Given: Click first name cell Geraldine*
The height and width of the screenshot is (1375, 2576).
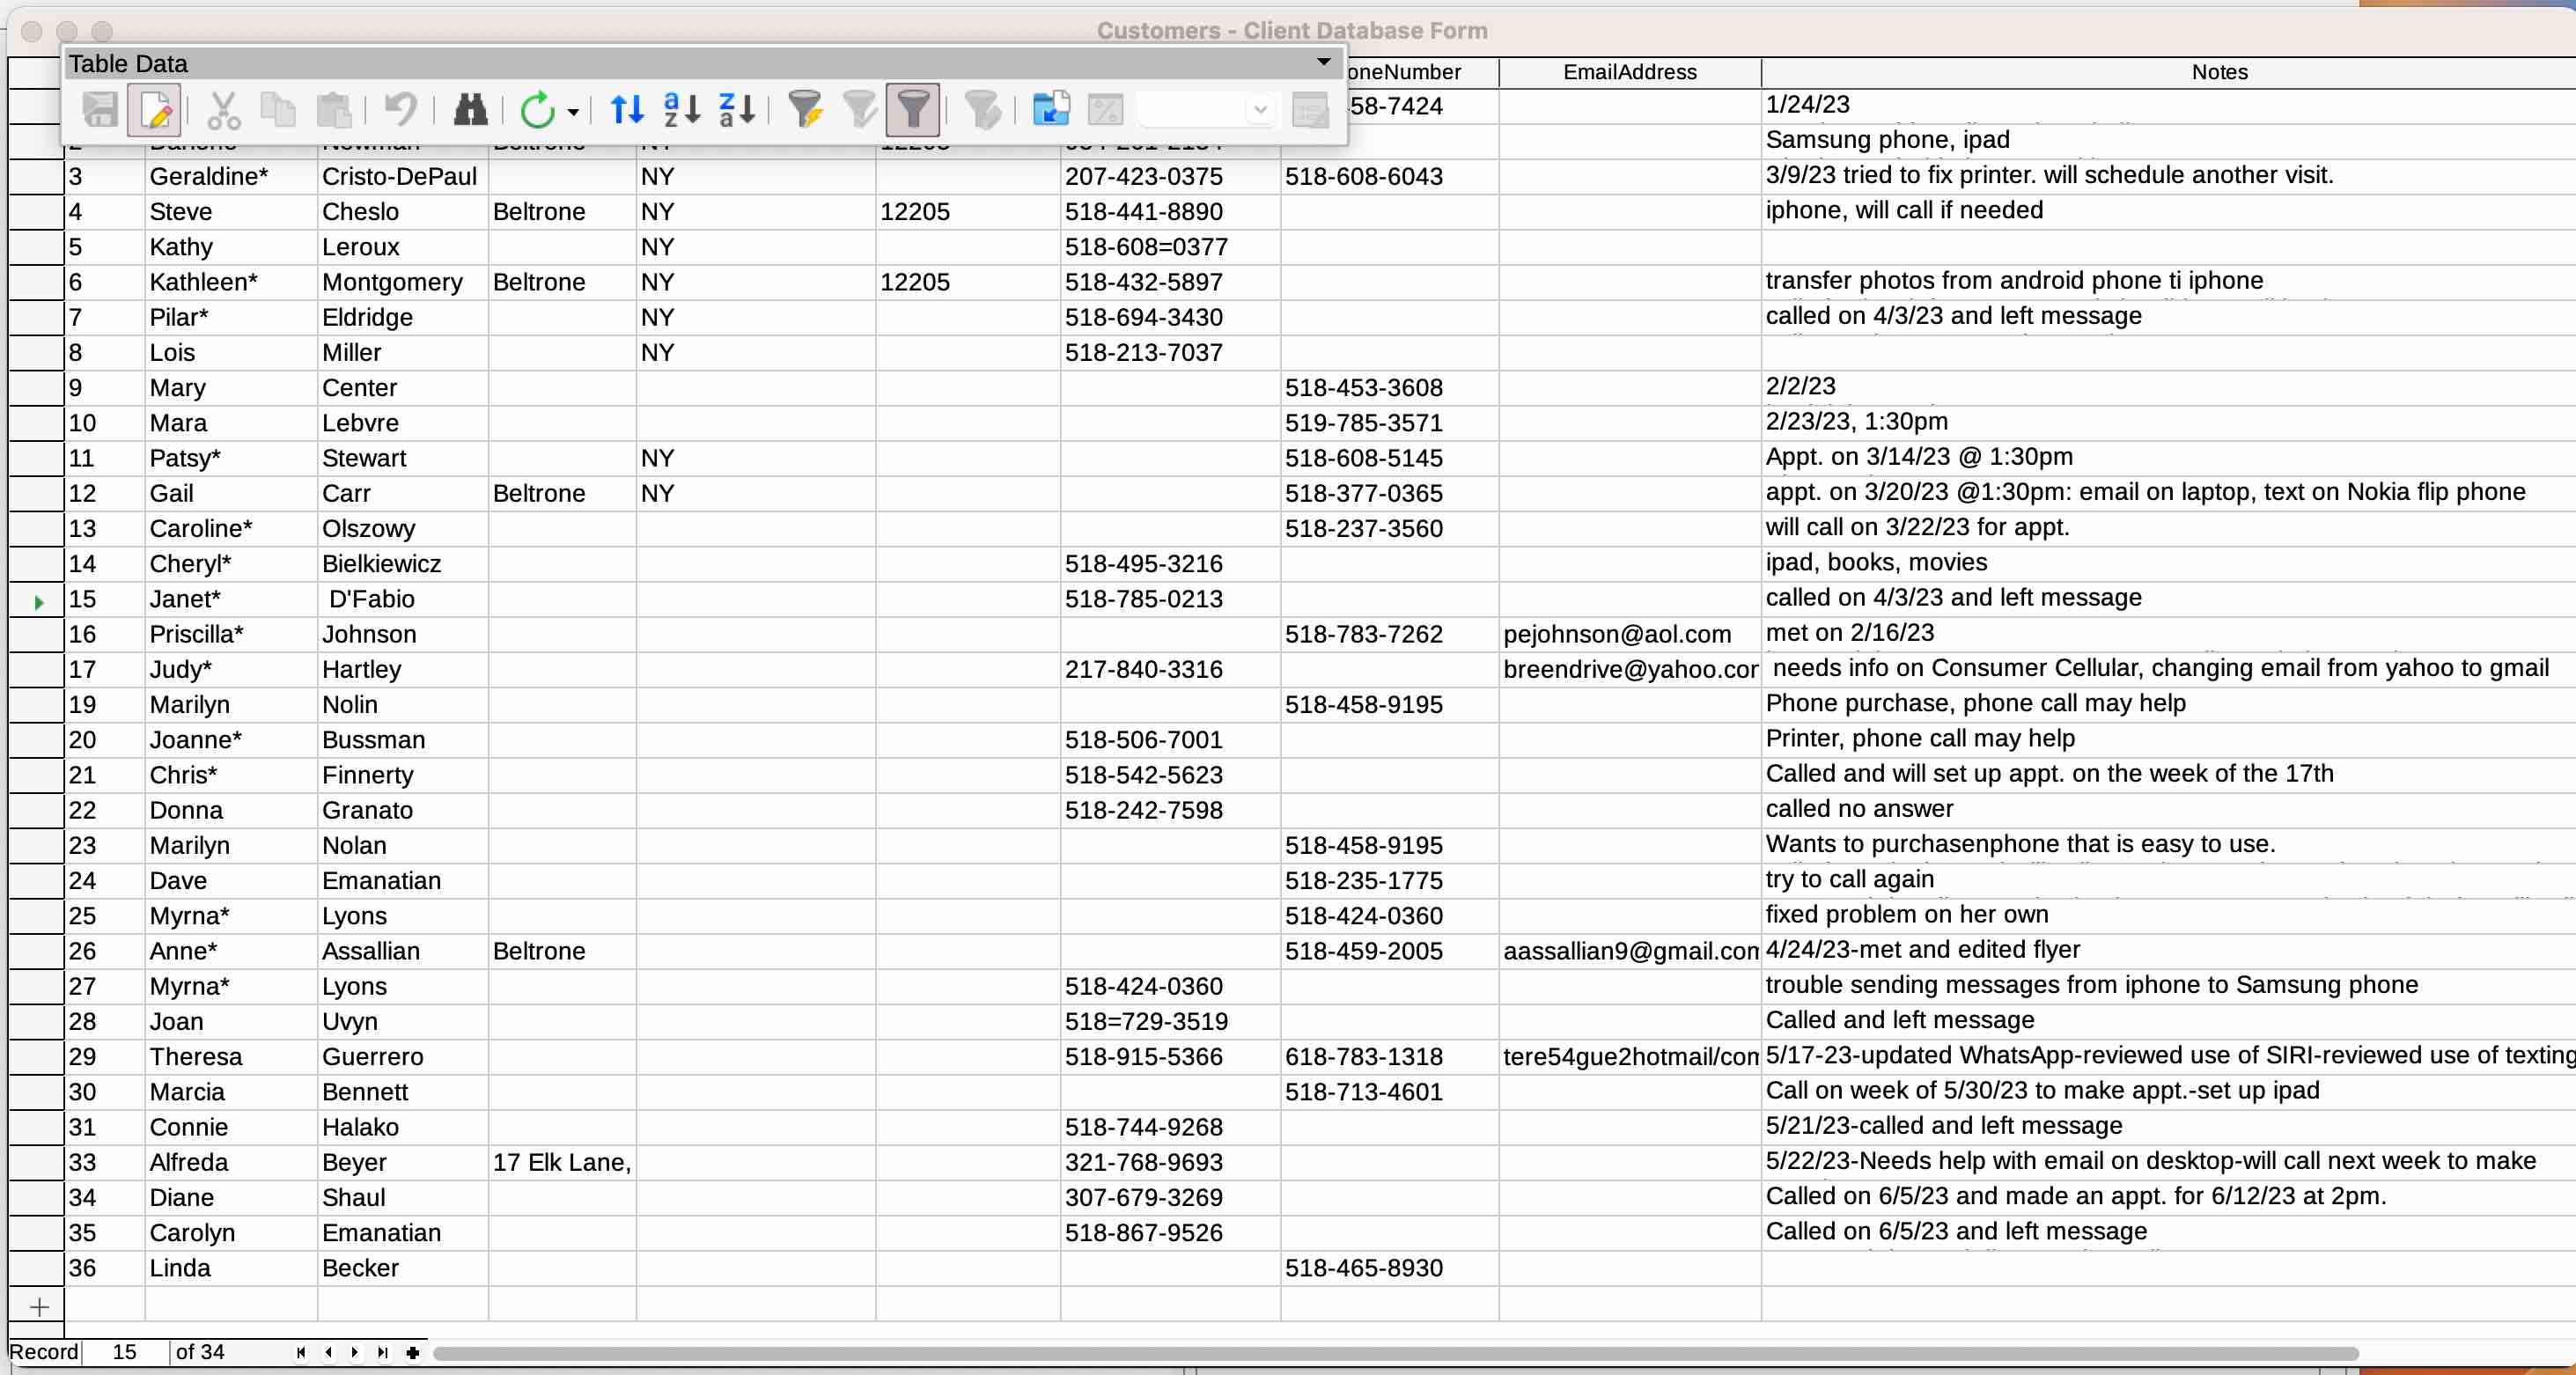Looking at the screenshot, I should point(231,176).
